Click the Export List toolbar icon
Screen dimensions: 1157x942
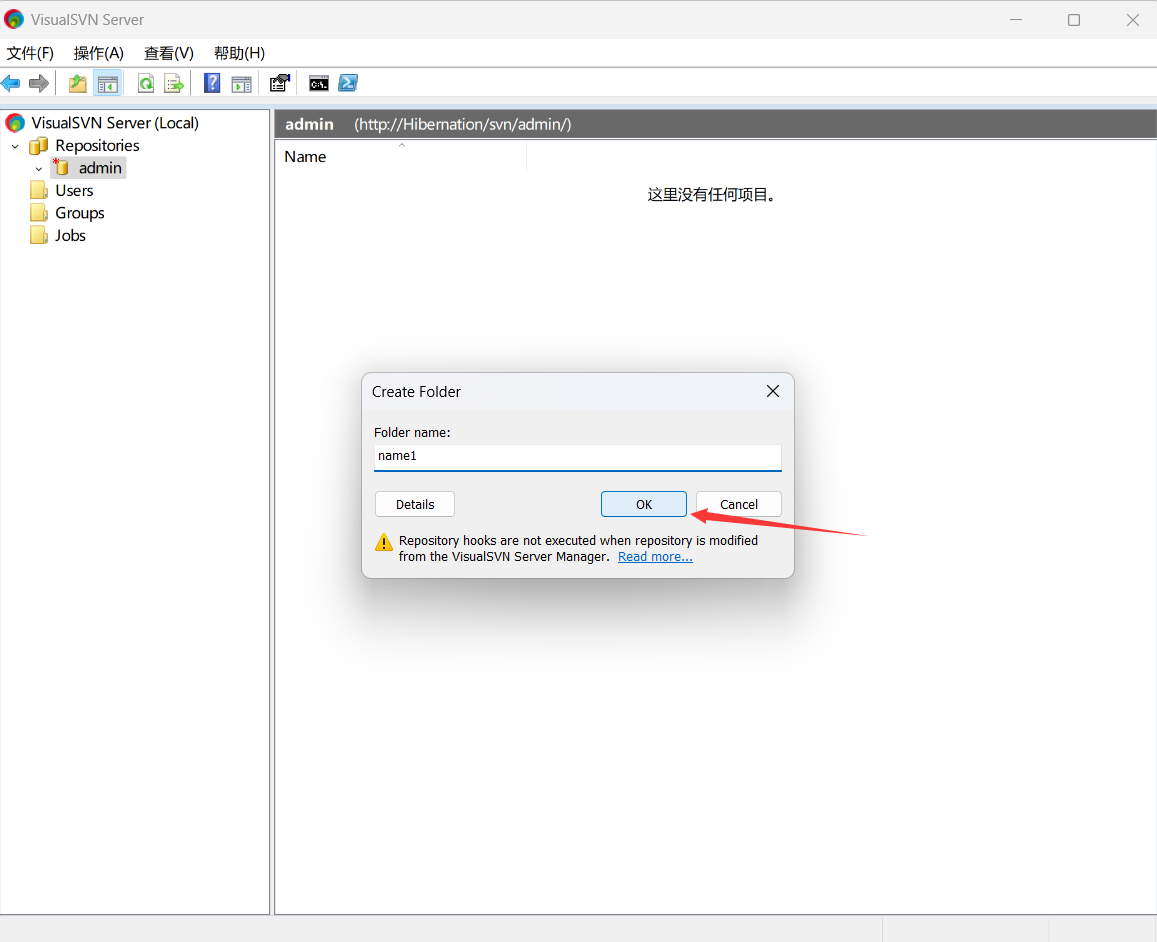[x=174, y=83]
